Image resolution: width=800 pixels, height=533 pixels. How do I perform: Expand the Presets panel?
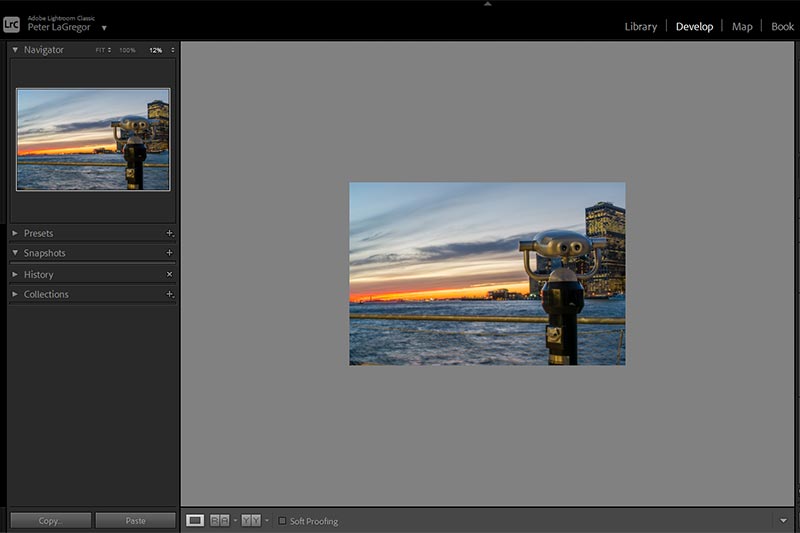tap(15, 233)
